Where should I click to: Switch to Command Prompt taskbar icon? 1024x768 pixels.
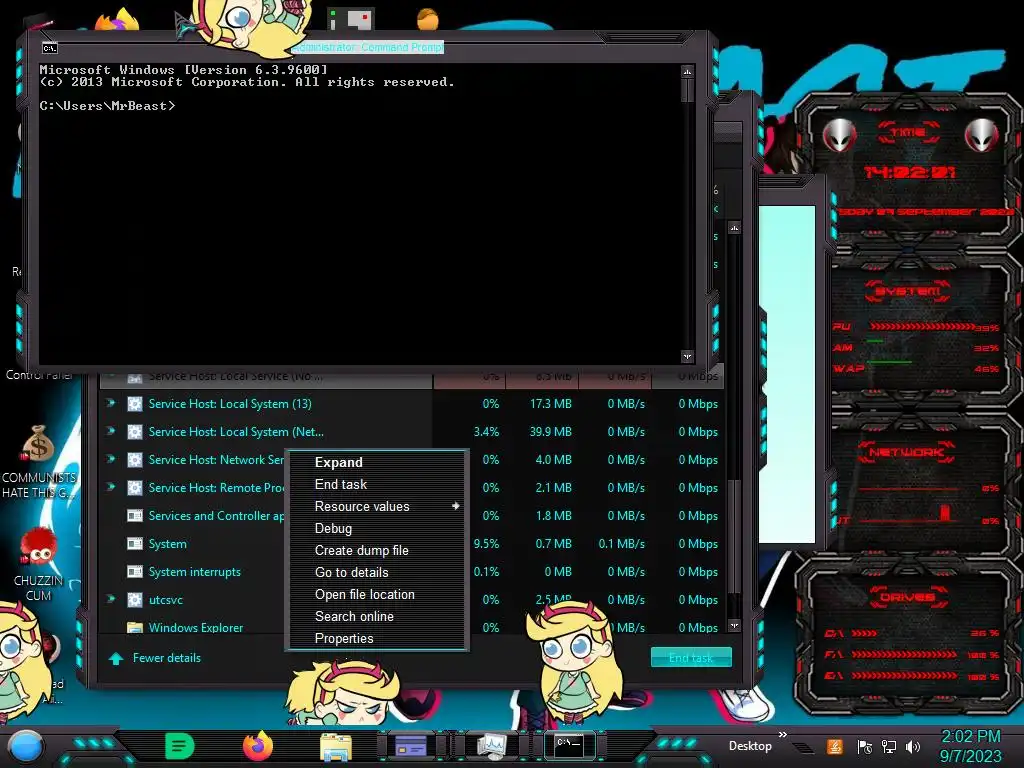click(x=569, y=746)
